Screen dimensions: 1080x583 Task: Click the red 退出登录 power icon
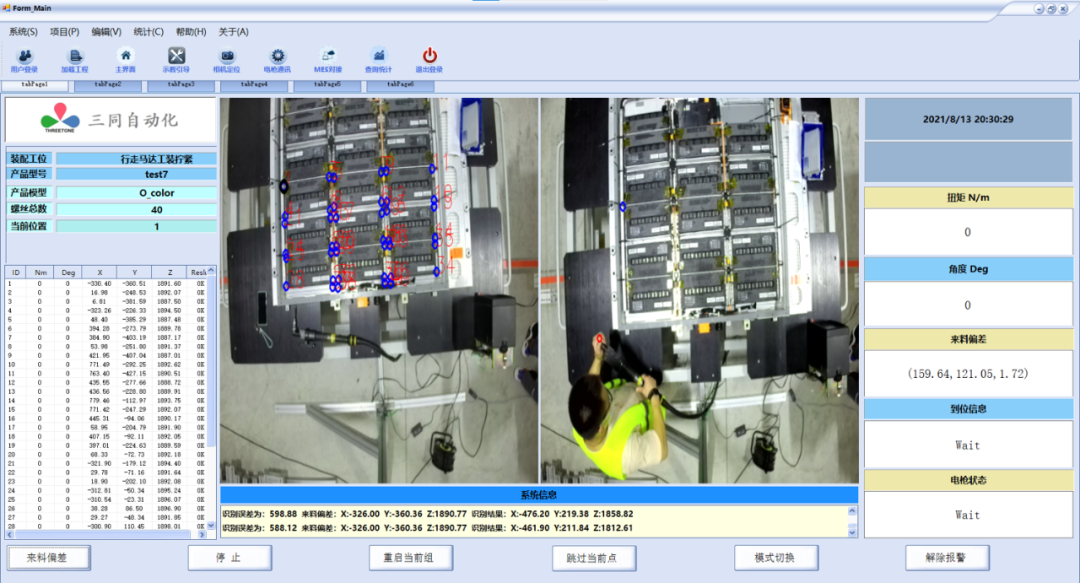(x=429, y=60)
